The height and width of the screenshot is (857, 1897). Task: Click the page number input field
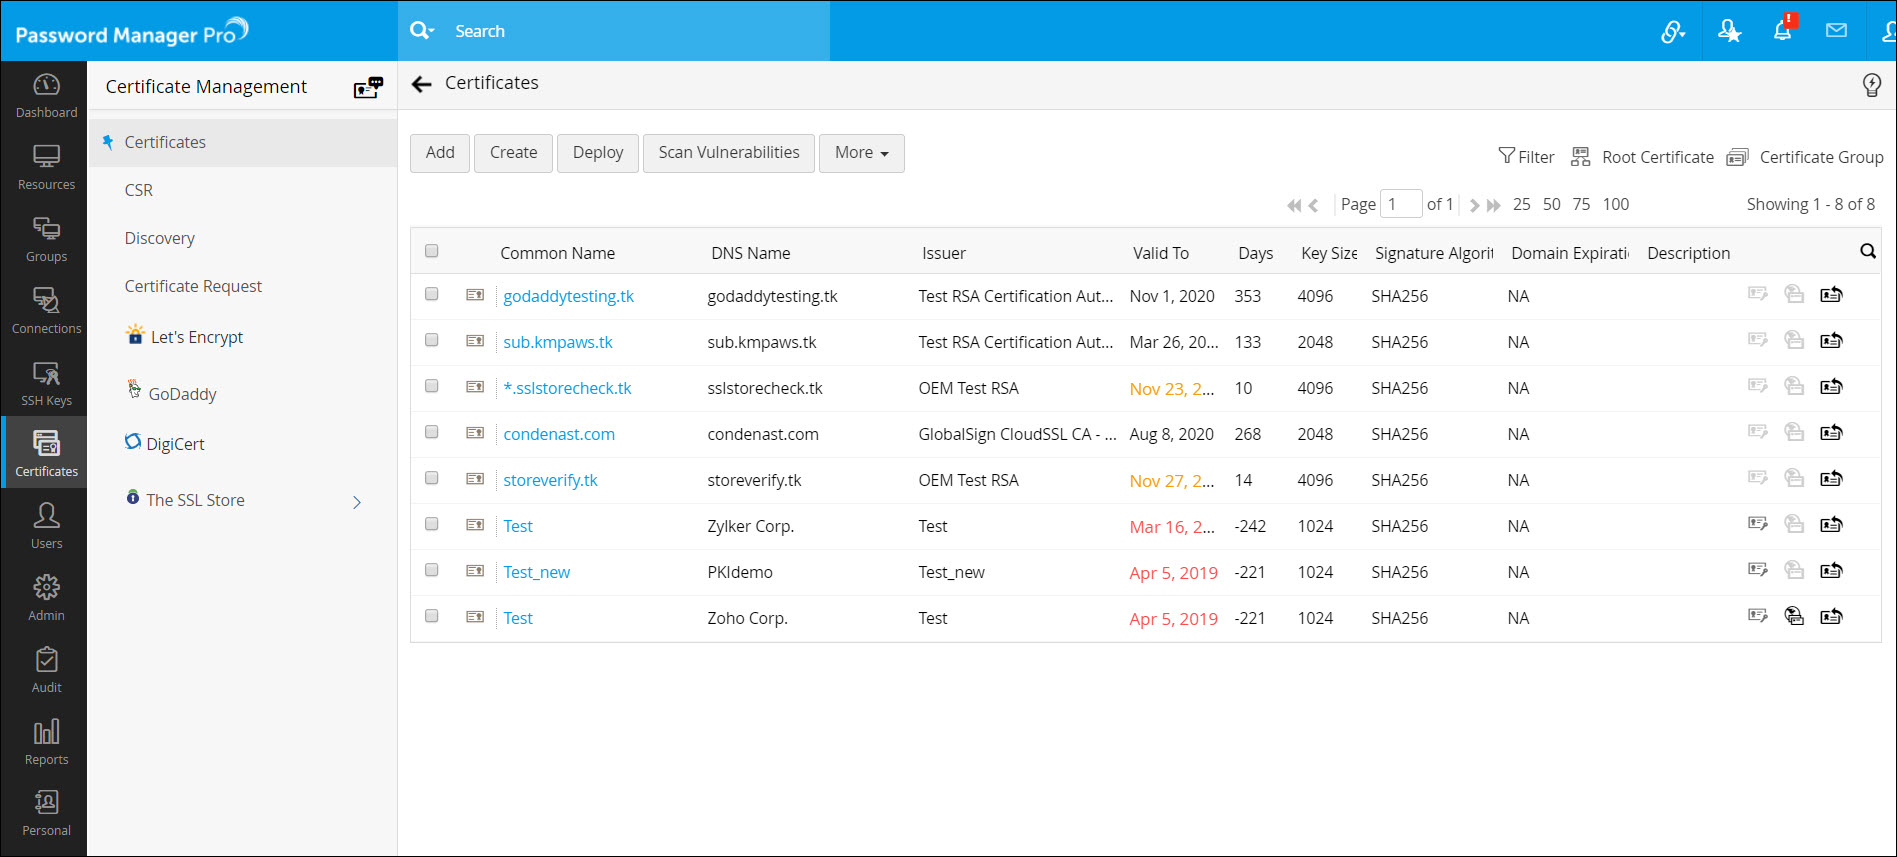pyautogui.click(x=1400, y=204)
